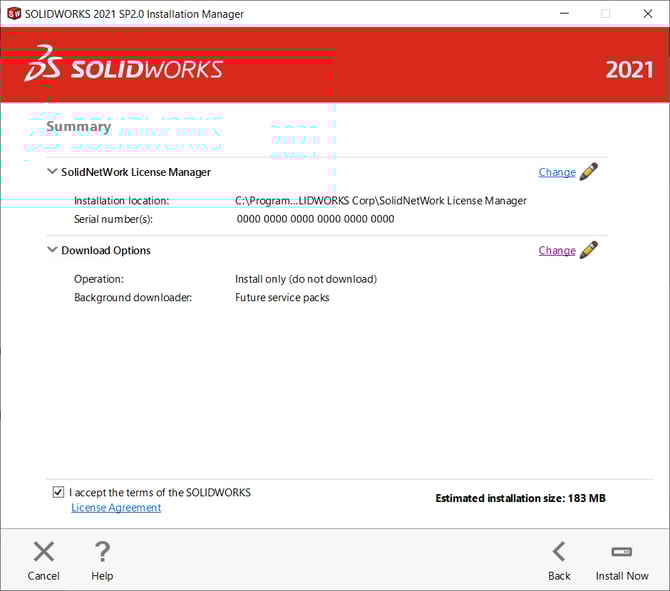Viewport: 670px width, 591px height.
Task: Start installation with the Install Now icon
Action: point(622,552)
